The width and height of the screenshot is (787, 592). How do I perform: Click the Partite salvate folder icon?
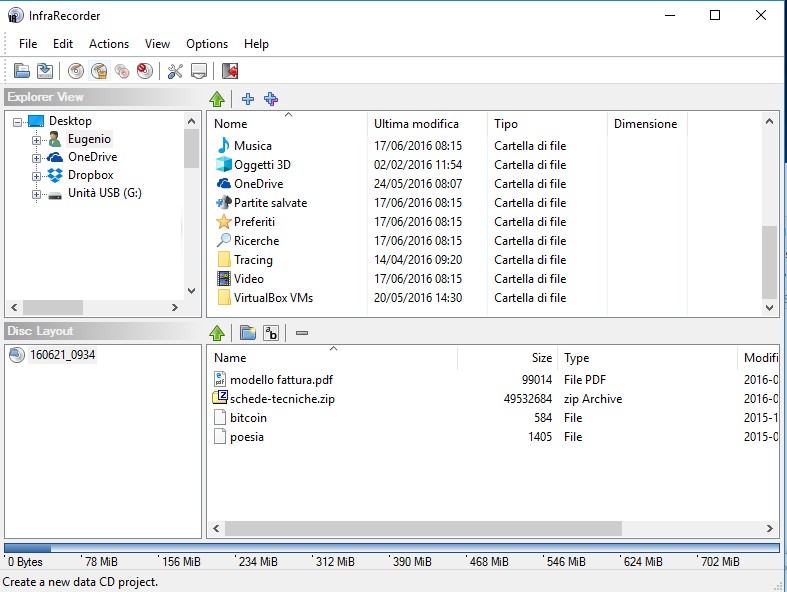(223, 202)
